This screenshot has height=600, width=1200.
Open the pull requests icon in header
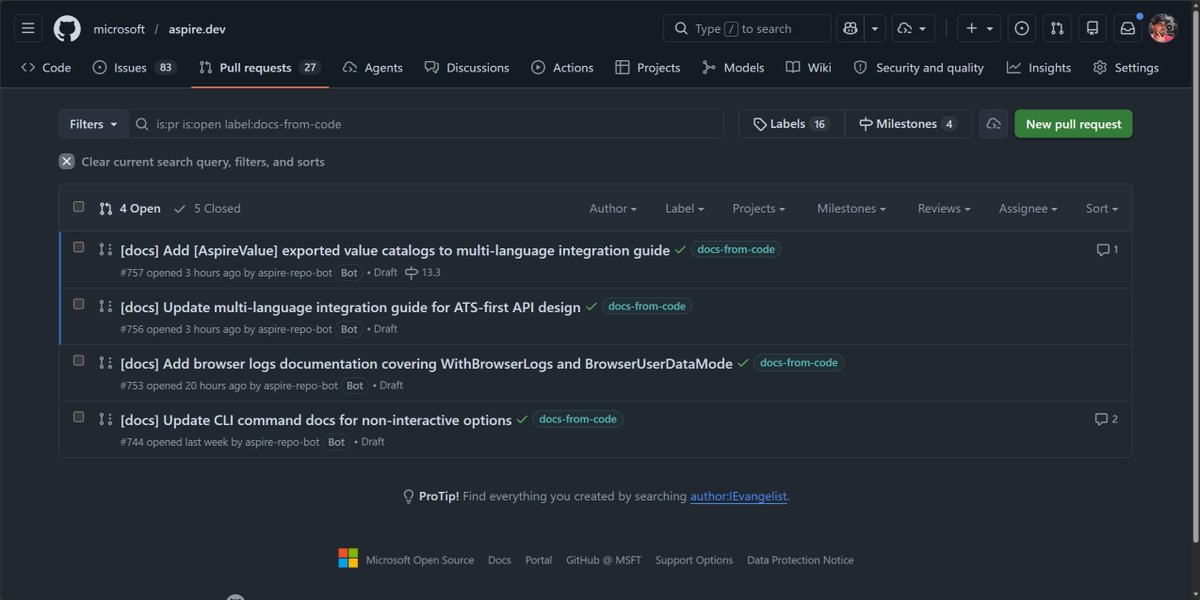click(1057, 28)
